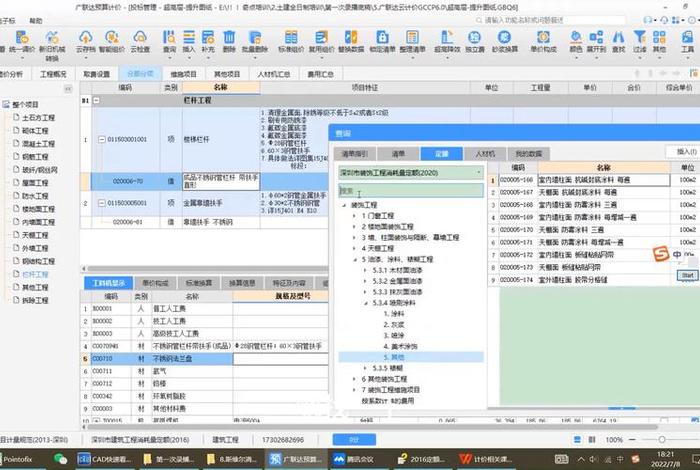Switch to the 措施项目 tab
Screen dimensions: 700x470
pos(183,74)
